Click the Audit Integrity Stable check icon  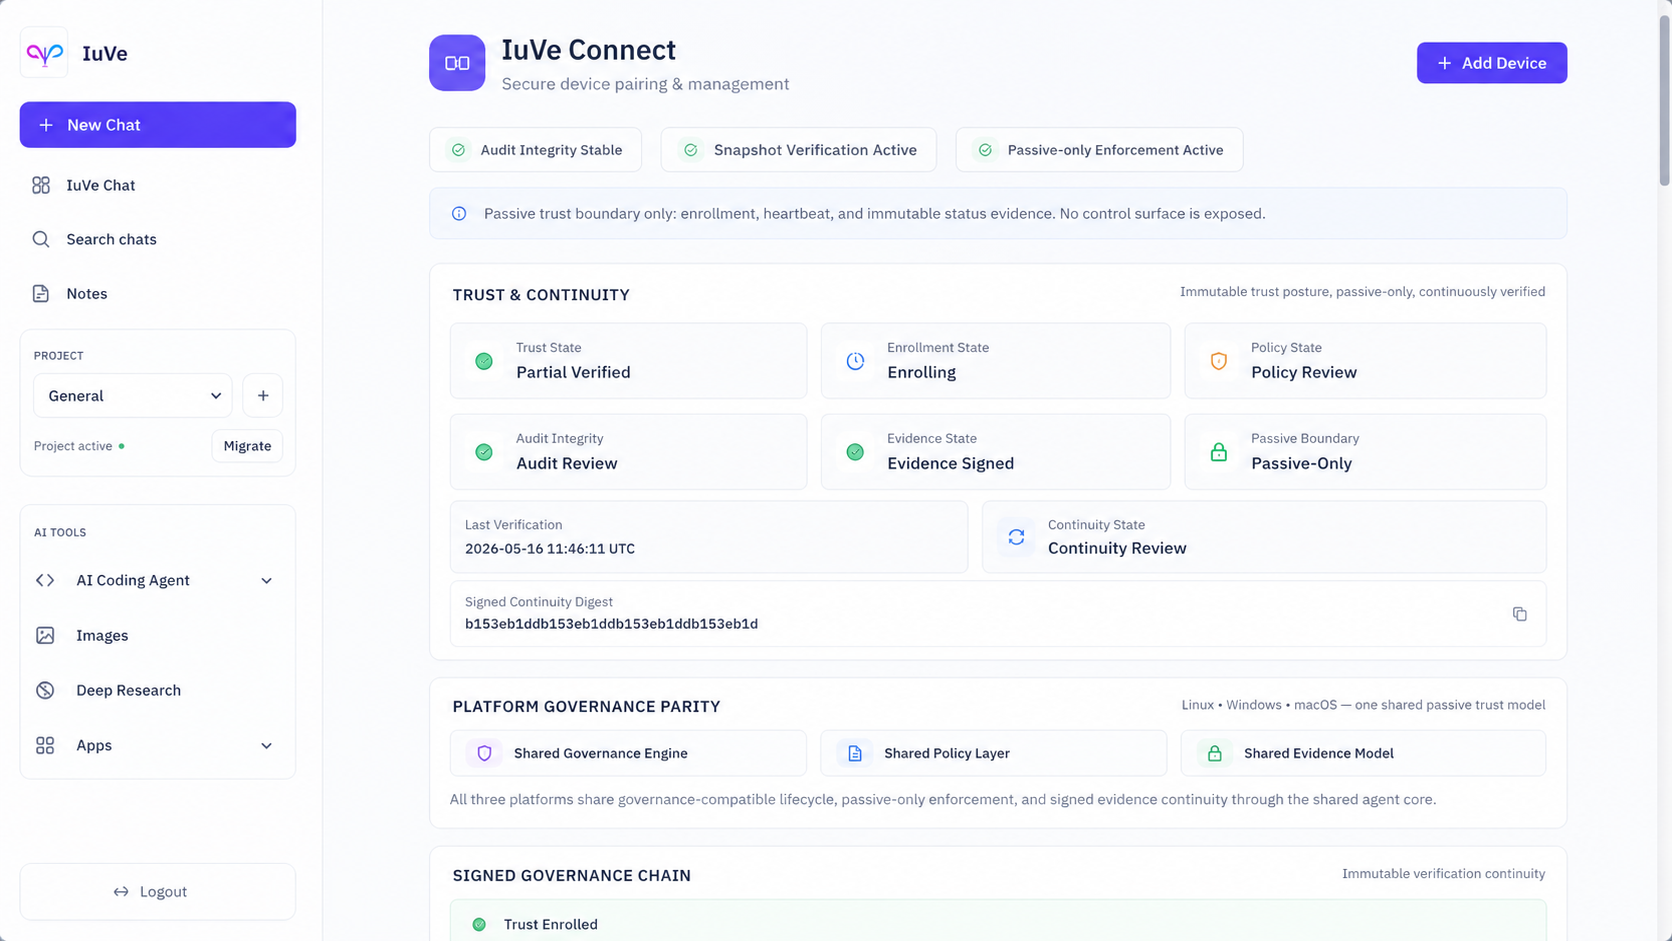tap(458, 150)
